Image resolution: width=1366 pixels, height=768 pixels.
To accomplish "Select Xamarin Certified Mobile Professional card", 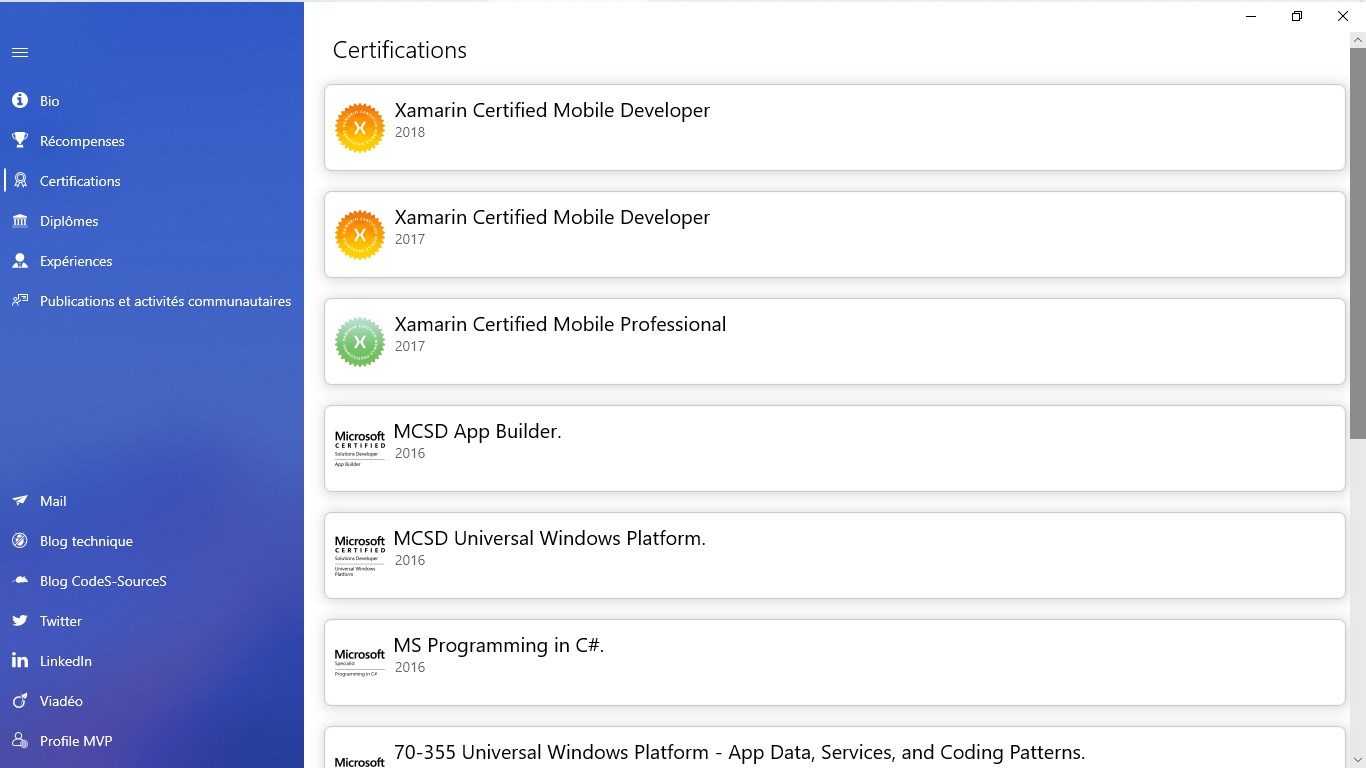I will (x=834, y=341).
